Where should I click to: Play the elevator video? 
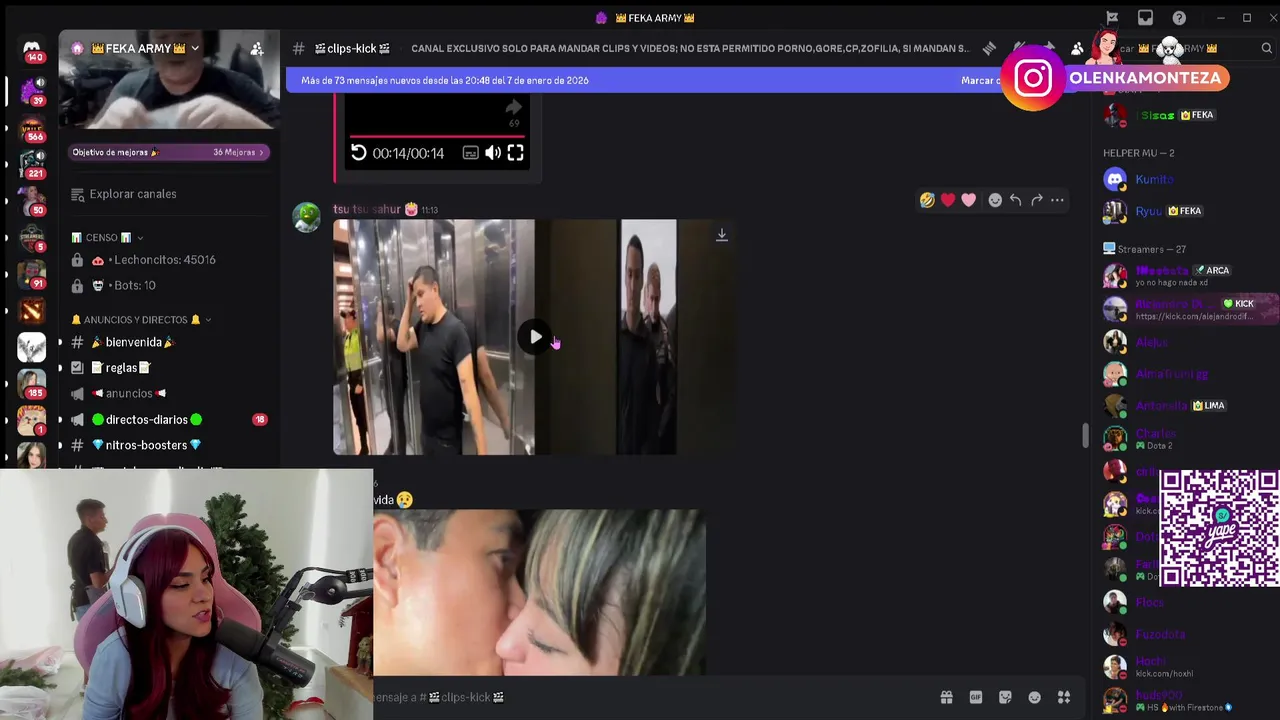point(536,337)
